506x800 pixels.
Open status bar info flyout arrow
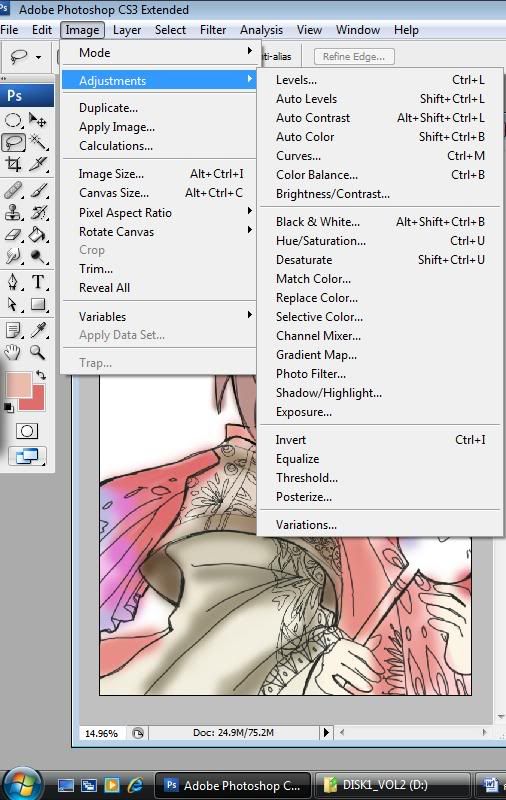[x=326, y=733]
